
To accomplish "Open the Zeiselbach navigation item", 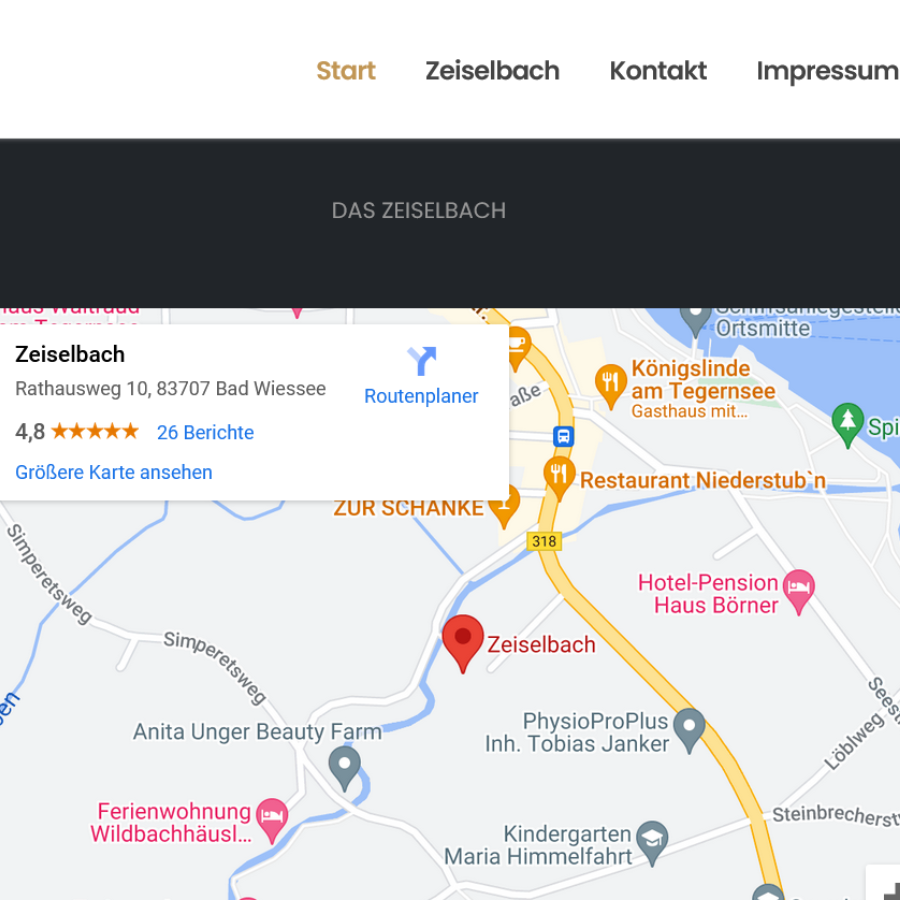I will pyautogui.click(x=492, y=71).
